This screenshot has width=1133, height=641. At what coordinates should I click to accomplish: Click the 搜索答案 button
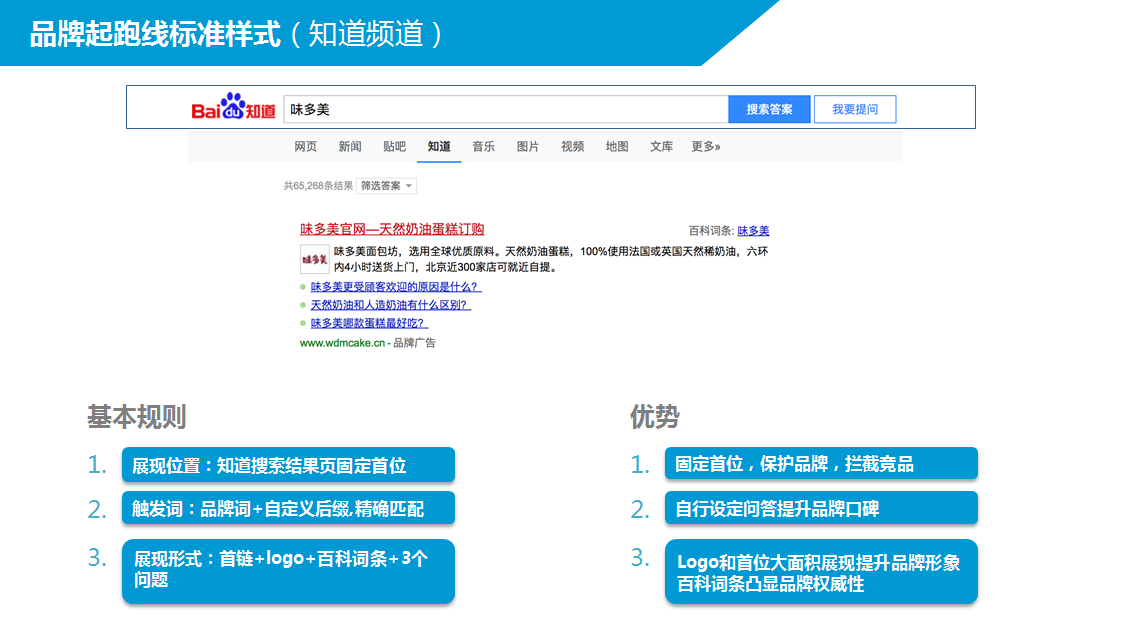click(x=769, y=109)
